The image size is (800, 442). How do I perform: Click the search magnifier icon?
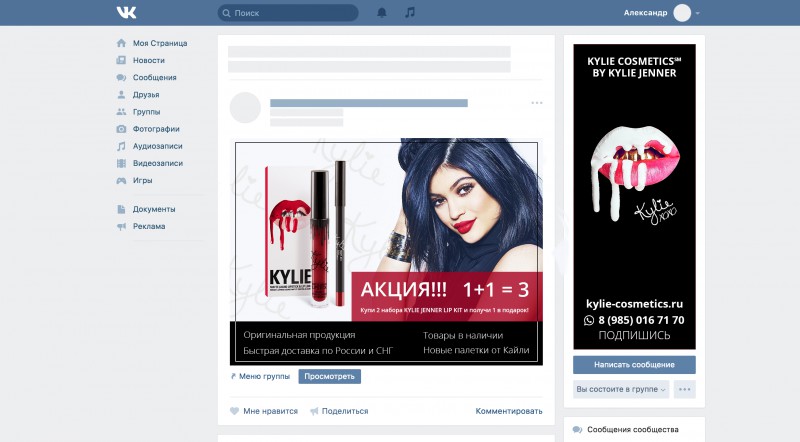click(226, 13)
